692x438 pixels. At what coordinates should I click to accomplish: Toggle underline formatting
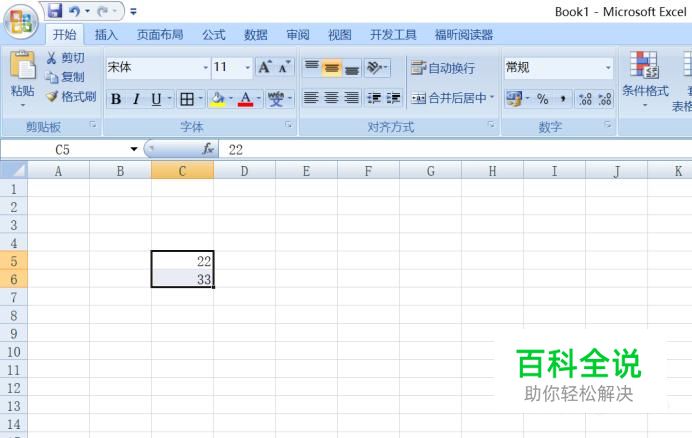(x=156, y=99)
